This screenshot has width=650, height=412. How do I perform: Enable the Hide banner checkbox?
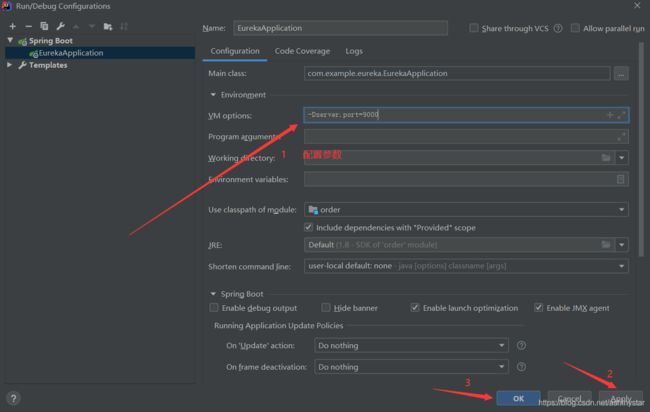pyautogui.click(x=326, y=308)
